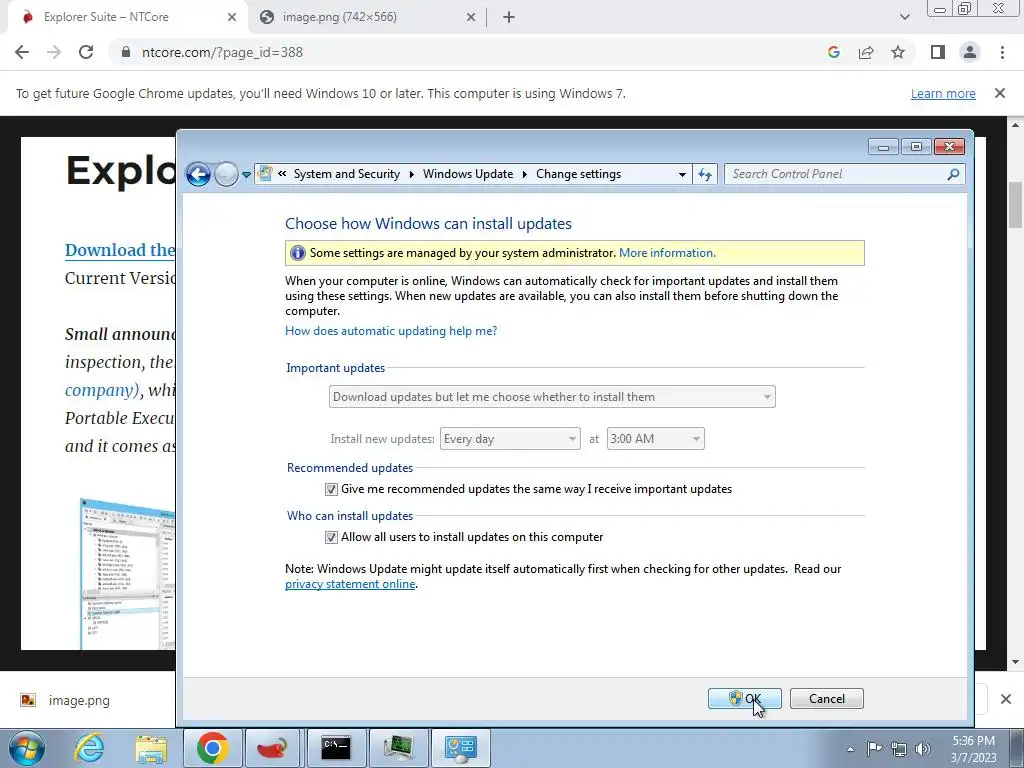The height and width of the screenshot is (768, 1024).
Task: Click the volume speaker tray icon
Action: click(x=923, y=749)
